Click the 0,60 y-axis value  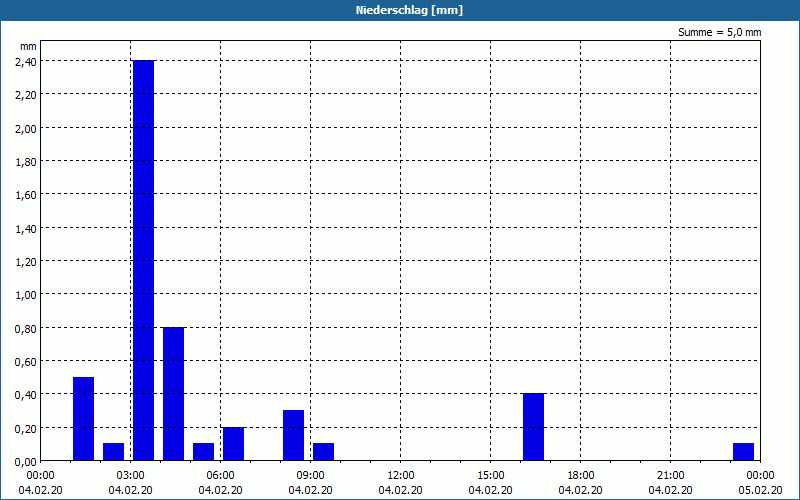click(x=26, y=362)
